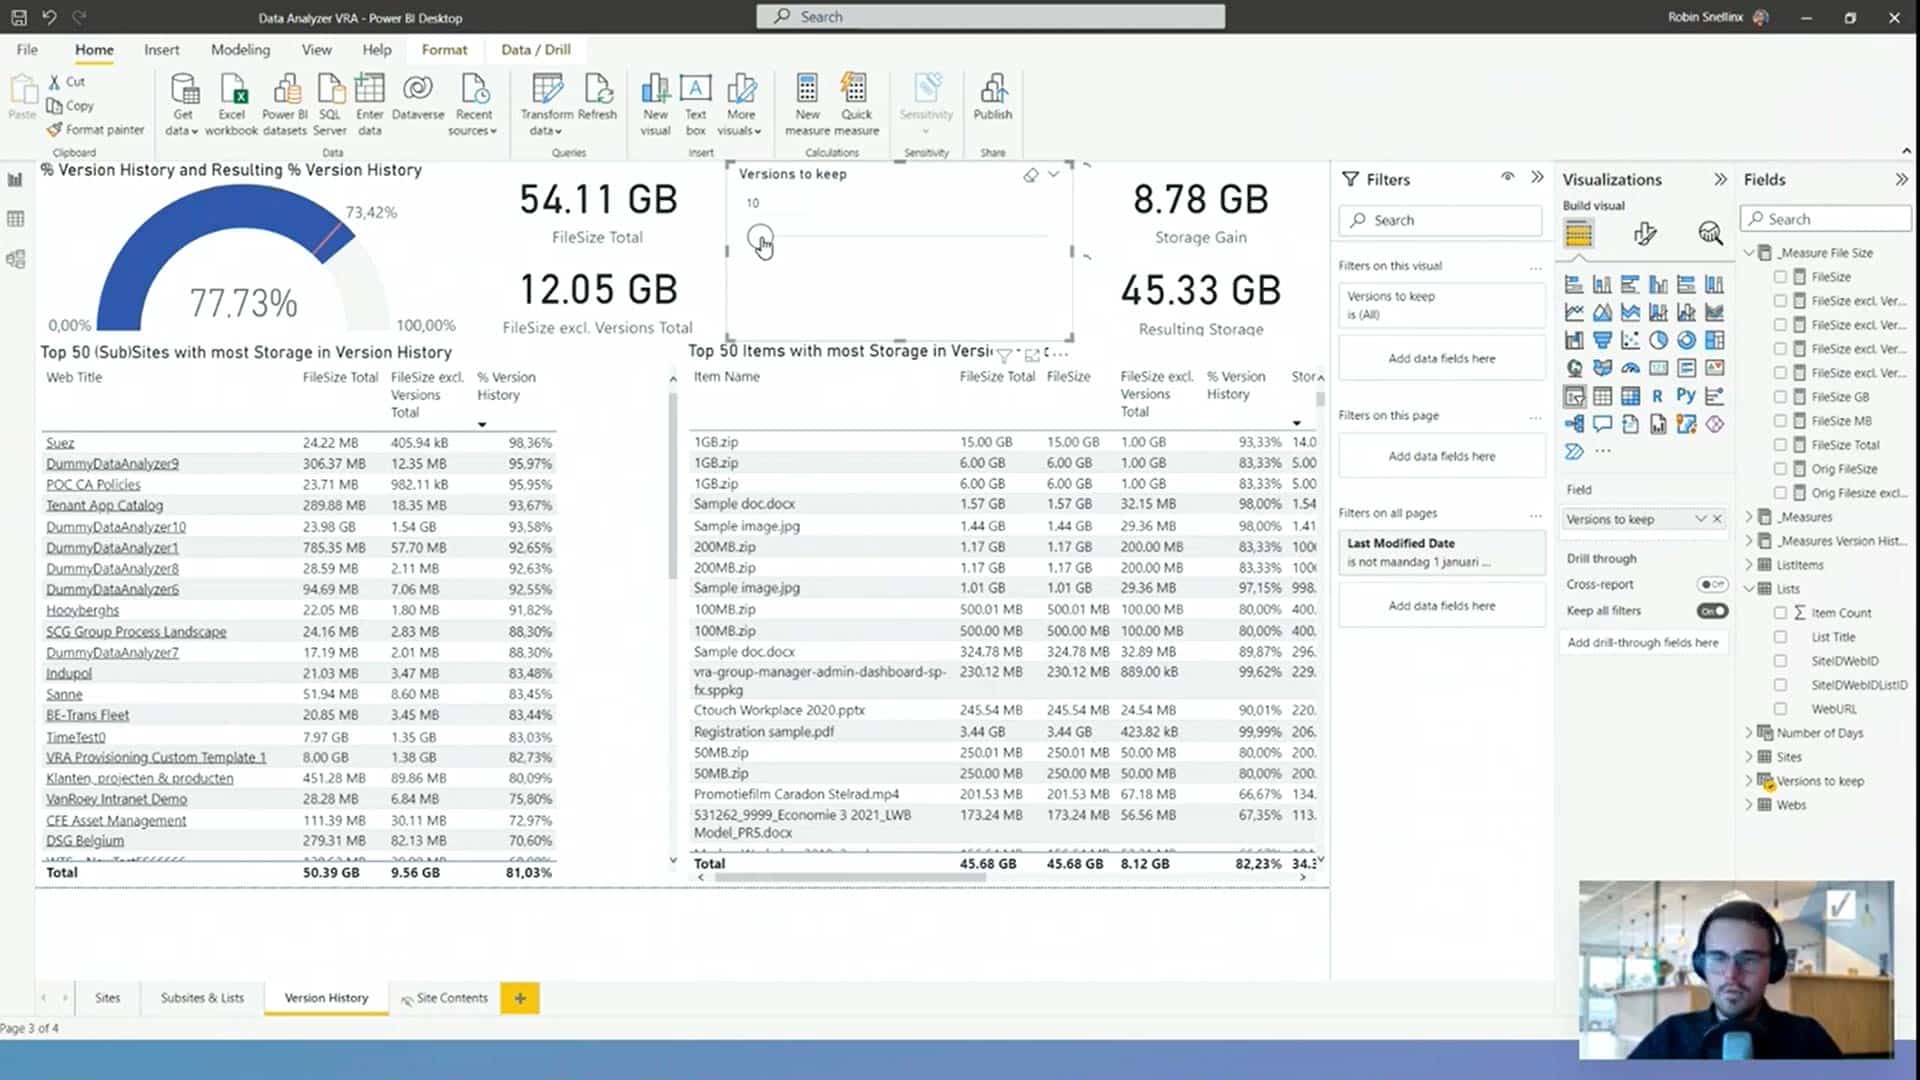The image size is (1920, 1080).
Task: Collapse the _Measure File Size table
Action: click(1749, 253)
